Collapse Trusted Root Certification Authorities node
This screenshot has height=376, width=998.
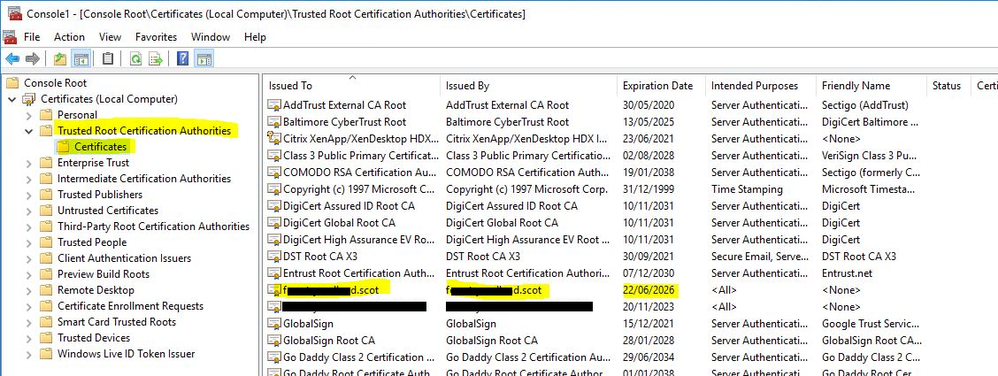click(x=28, y=131)
